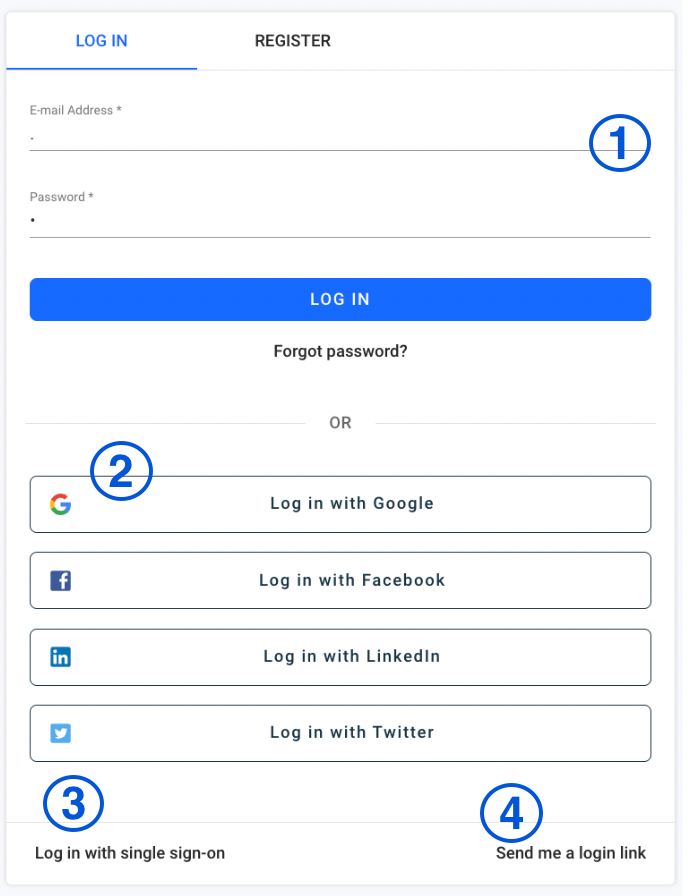Click the circled number 2 annotation
Image resolution: width=690 pixels, height=896 pixels.
[x=121, y=471]
